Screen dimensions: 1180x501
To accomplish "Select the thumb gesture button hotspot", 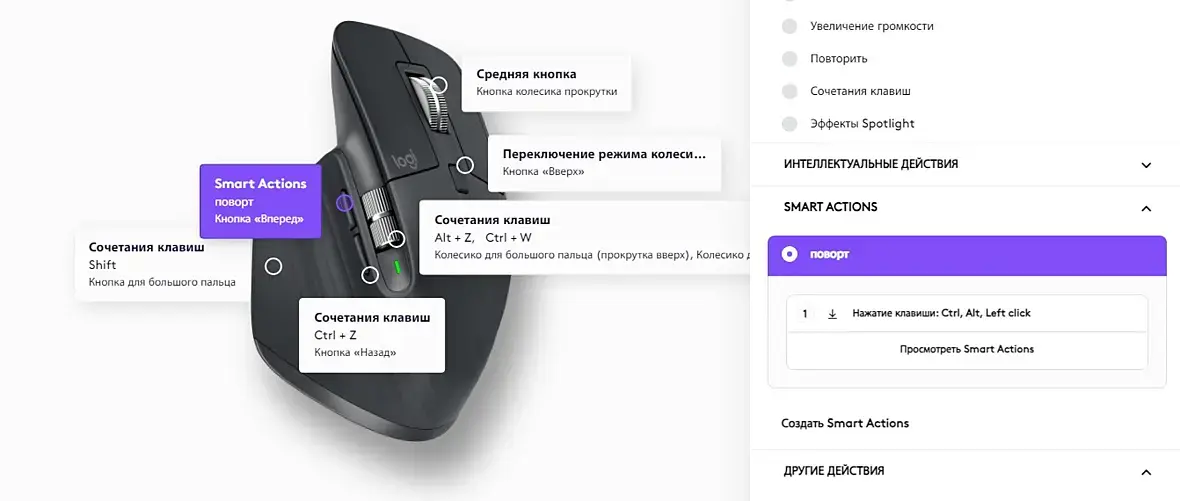I will point(274,266).
